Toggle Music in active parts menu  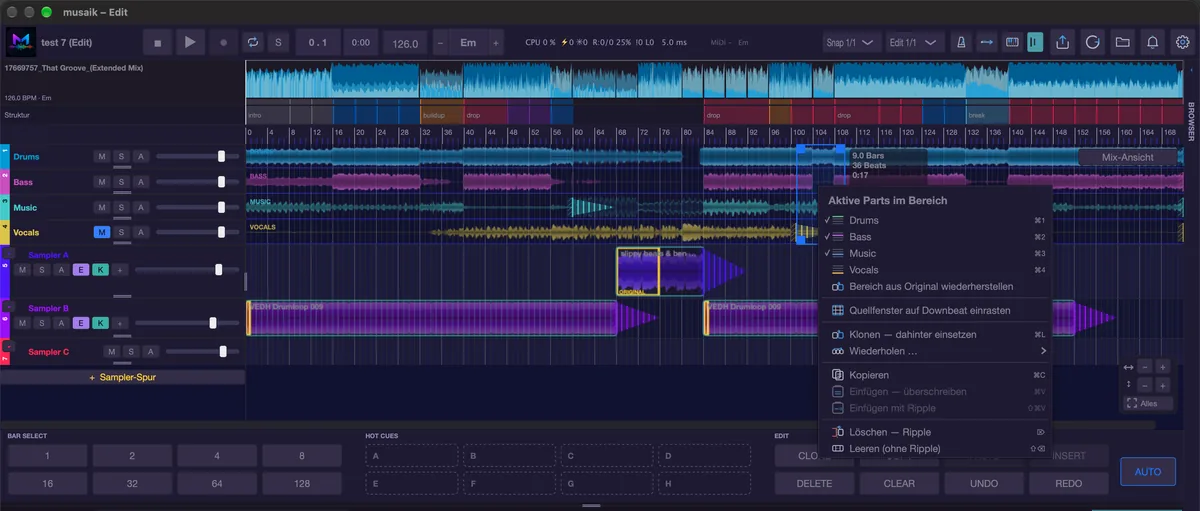tap(935, 253)
